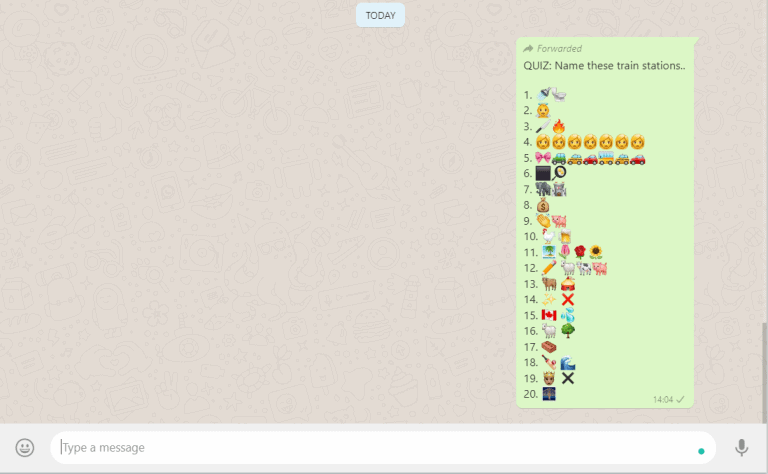
Task: Click the black crossed swords emoji in item 19
Action: coord(567,378)
